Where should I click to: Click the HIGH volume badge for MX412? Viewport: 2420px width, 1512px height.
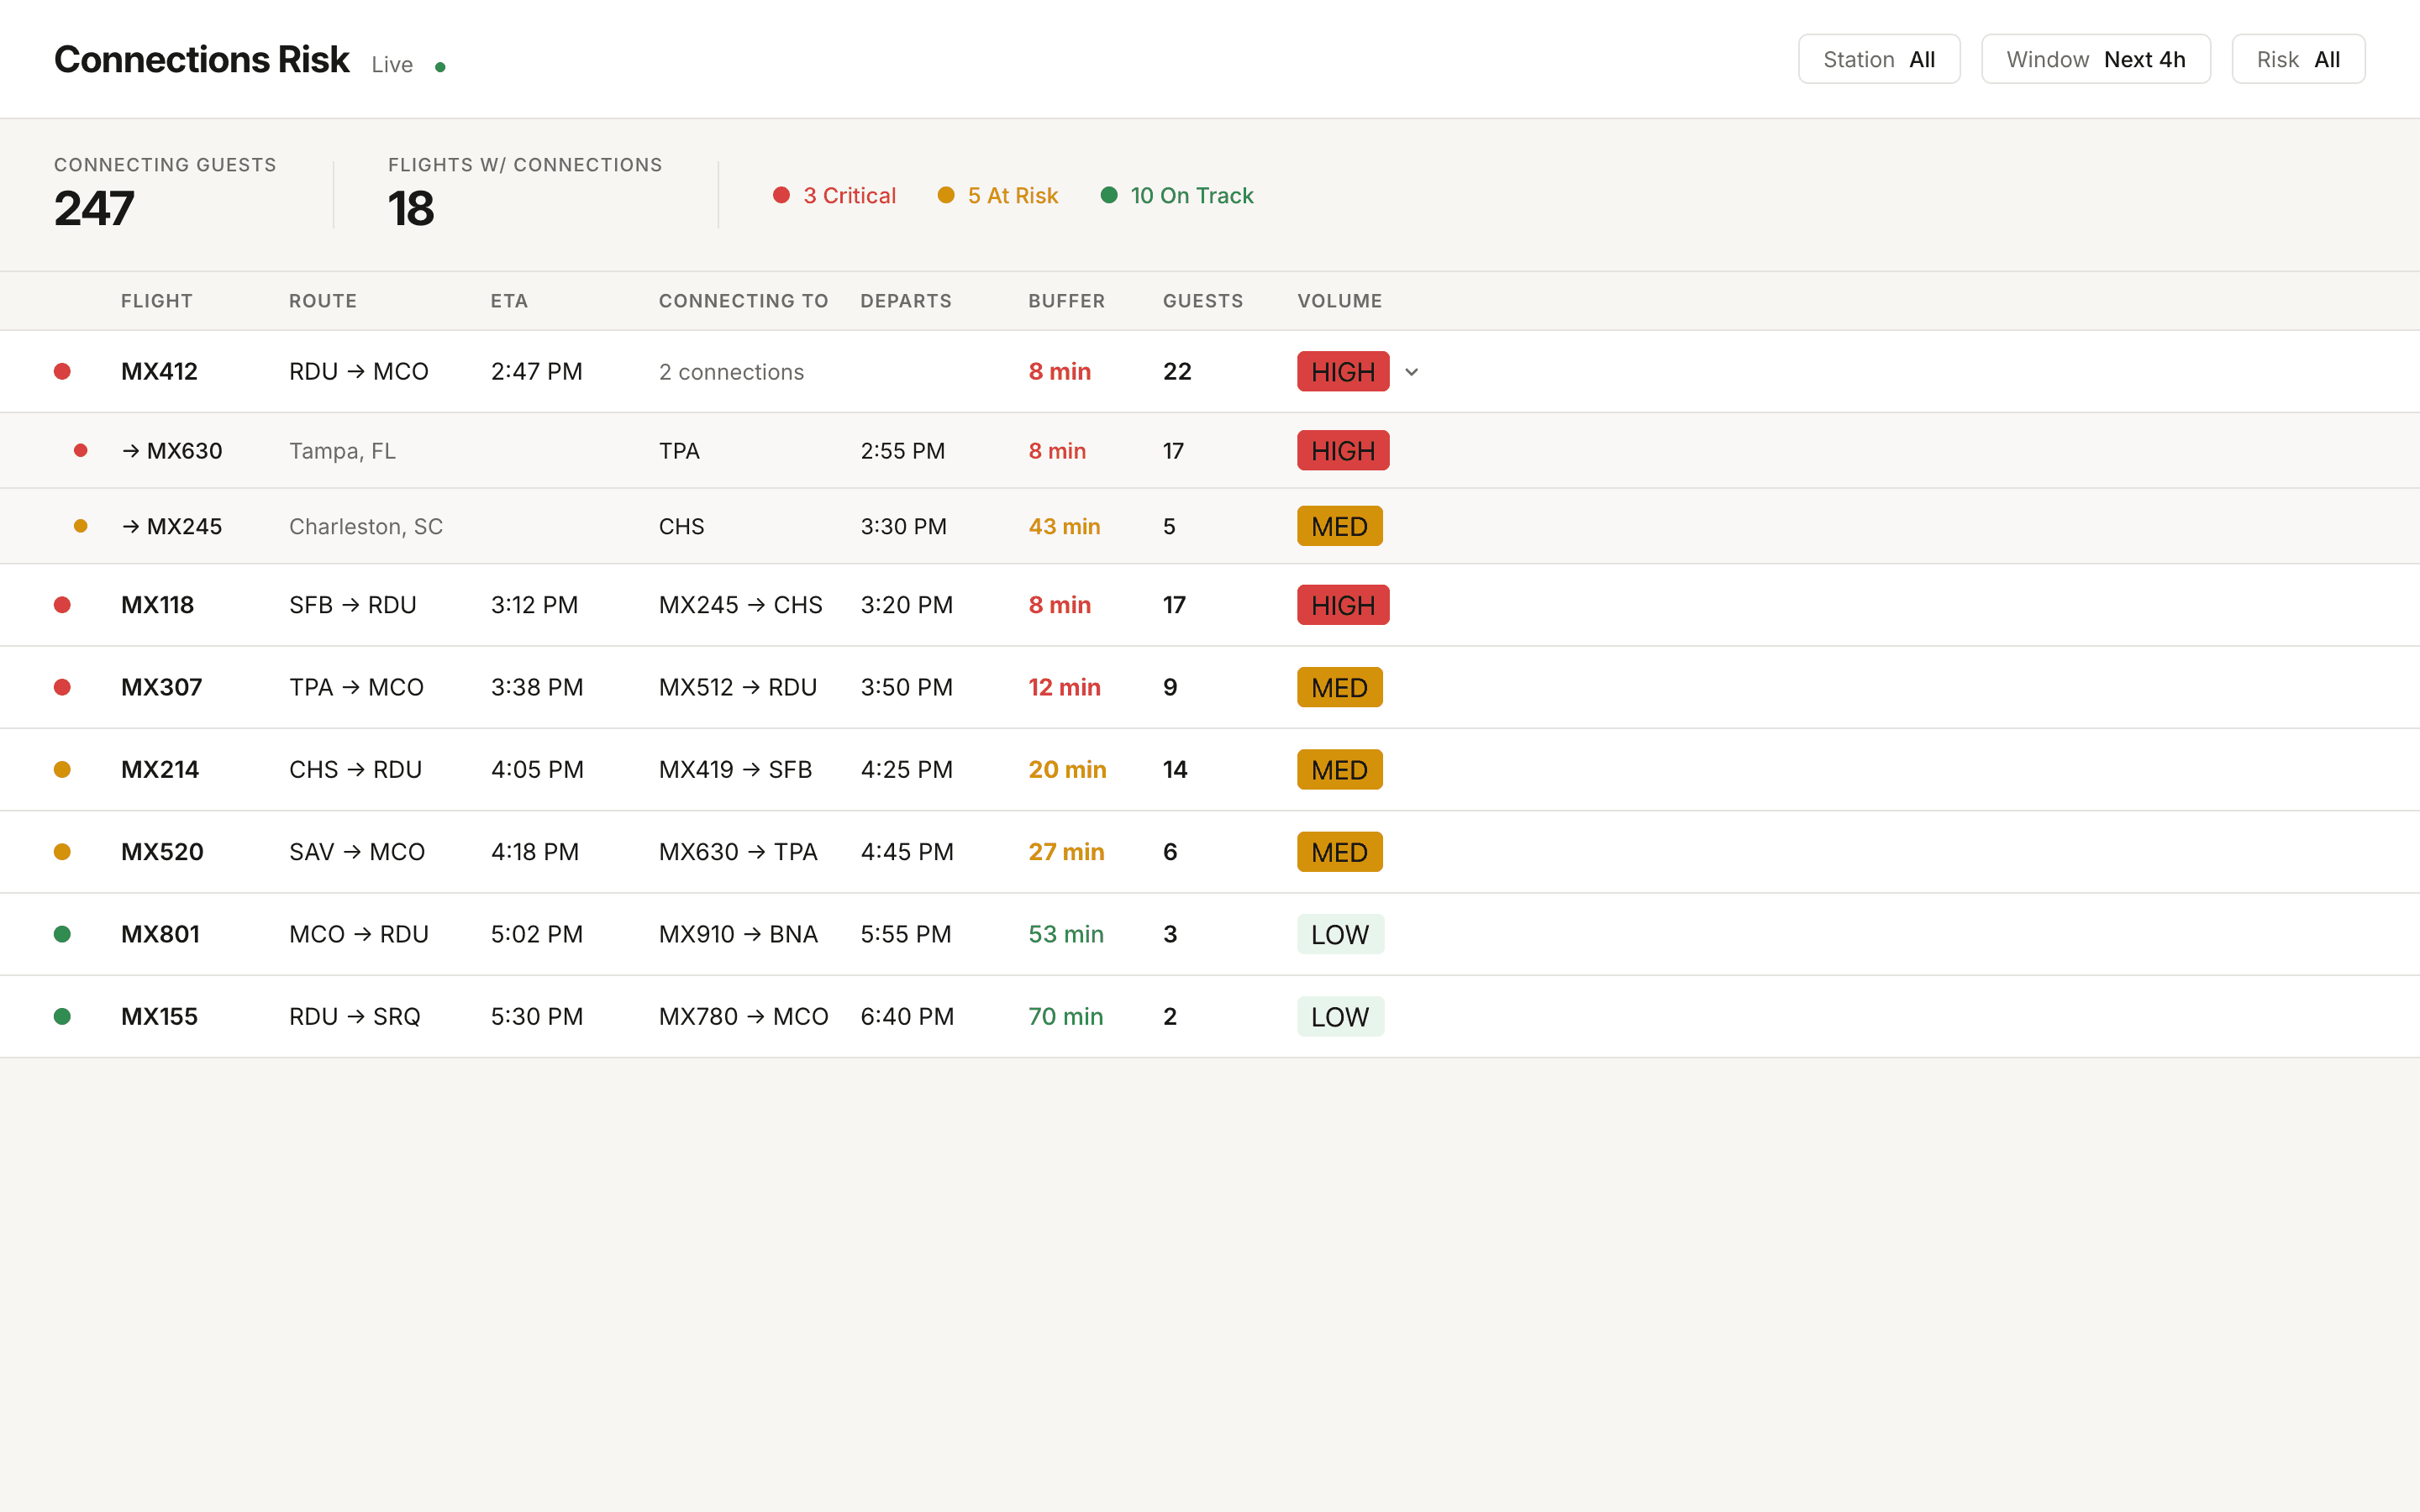click(x=1343, y=371)
